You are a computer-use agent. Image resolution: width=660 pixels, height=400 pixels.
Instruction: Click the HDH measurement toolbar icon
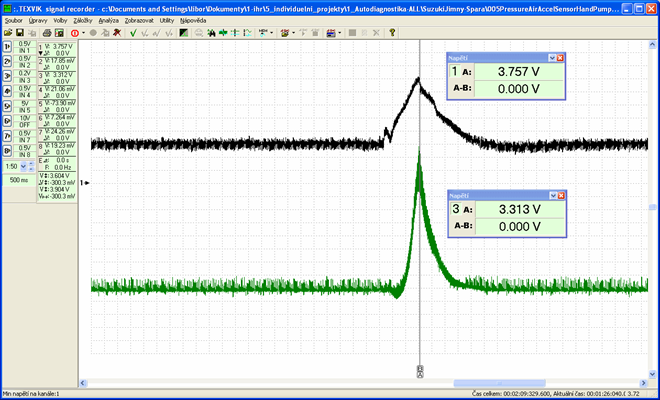(x=263, y=33)
